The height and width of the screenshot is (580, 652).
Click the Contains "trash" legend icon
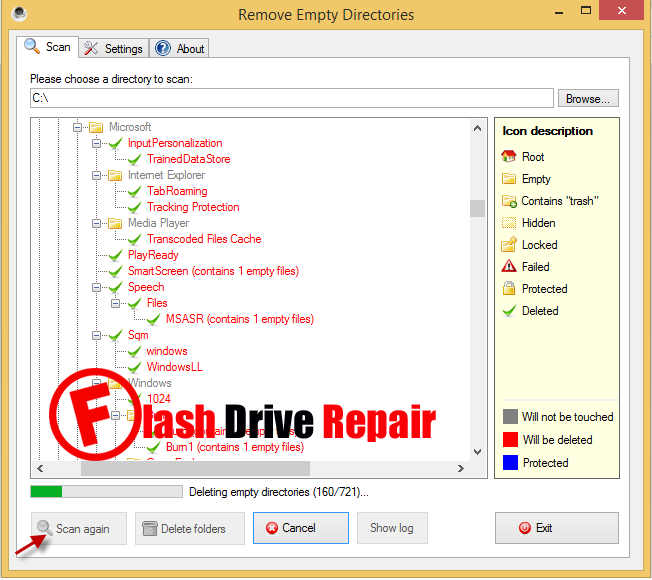(x=509, y=201)
